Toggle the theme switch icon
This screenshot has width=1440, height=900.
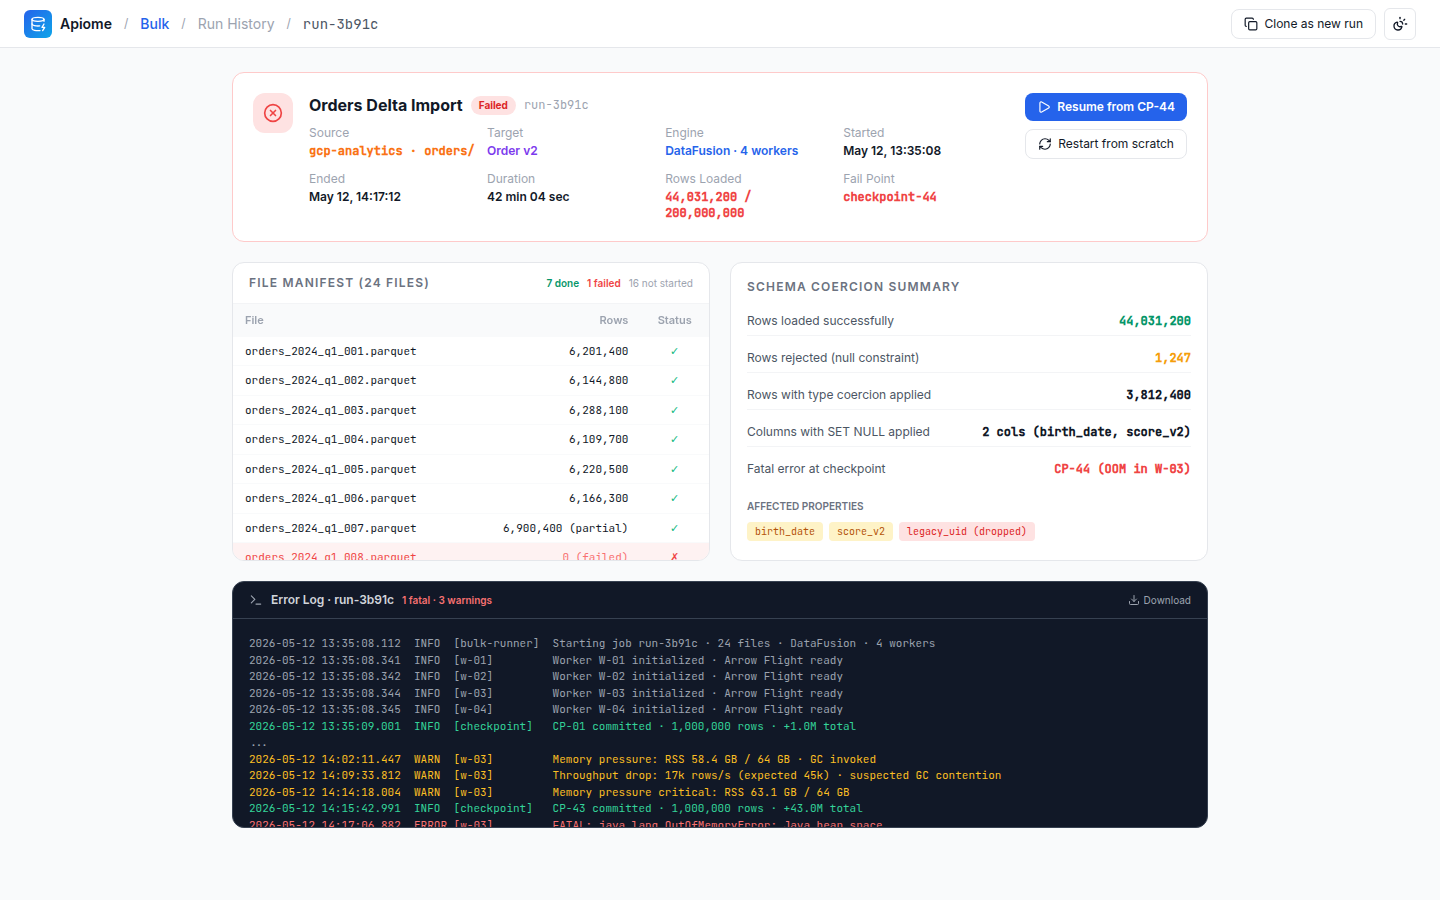tap(1400, 24)
